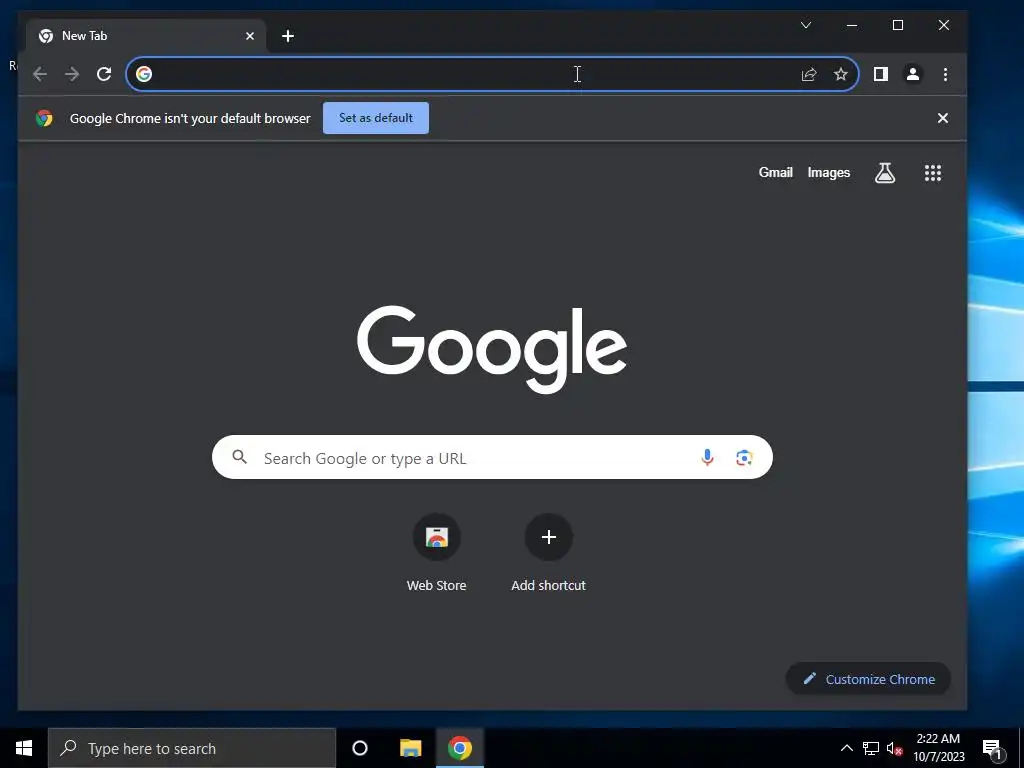Screen dimensions: 1024x768
Task: Click the forward navigation arrow
Action: click(x=72, y=74)
